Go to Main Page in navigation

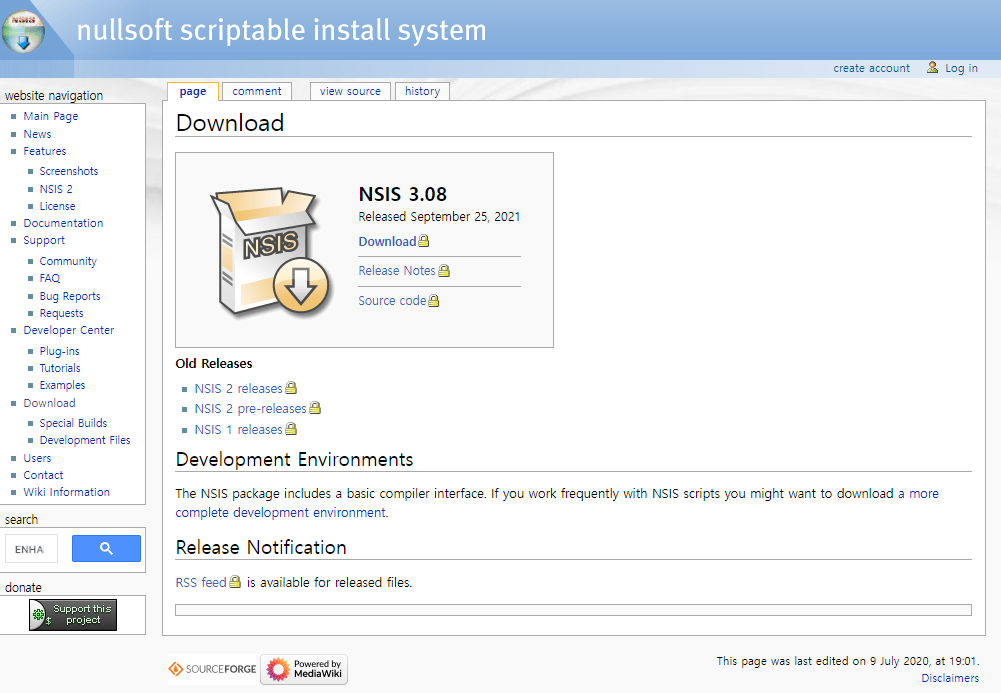pos(51,116)
